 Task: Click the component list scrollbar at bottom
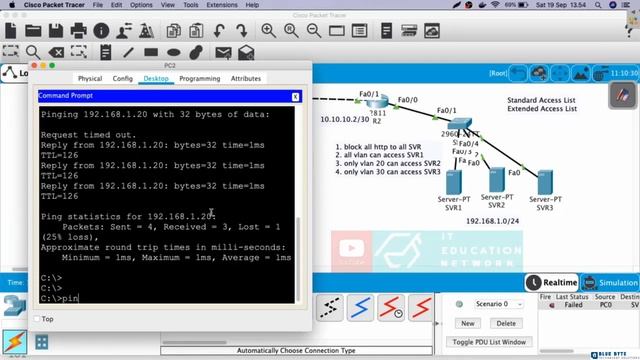[194, 342]
